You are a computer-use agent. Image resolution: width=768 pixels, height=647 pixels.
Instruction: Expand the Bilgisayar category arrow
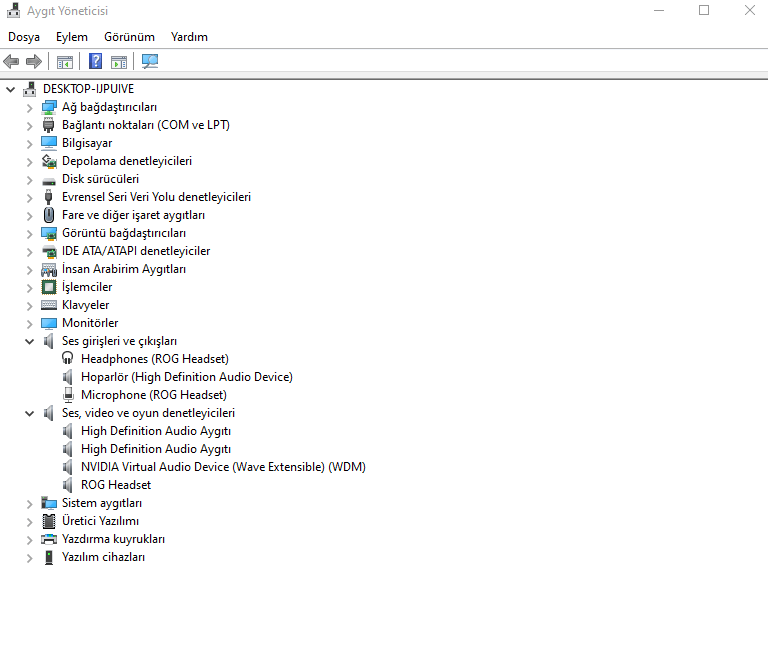point(29,144)
